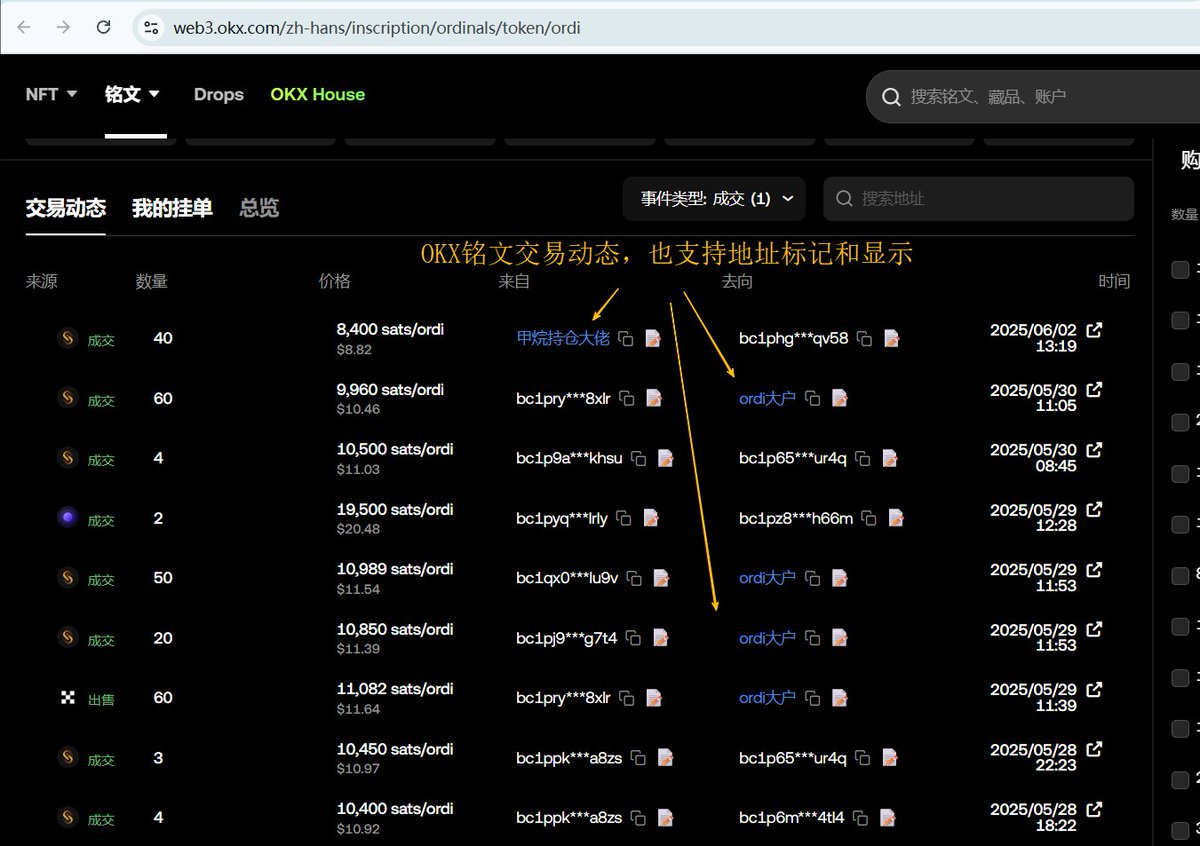Open note icon beside bc1p6m***4tl4

(887, 818)
